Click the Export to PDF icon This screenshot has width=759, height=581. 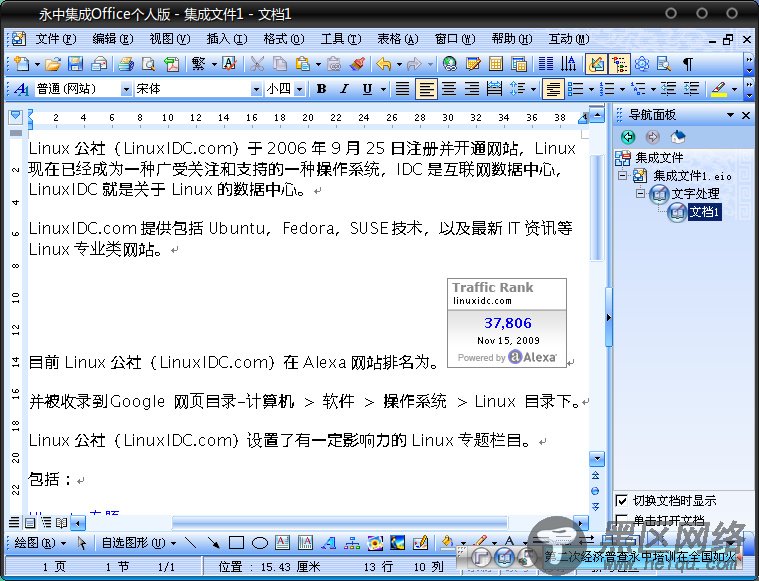[x=171, y=64]
